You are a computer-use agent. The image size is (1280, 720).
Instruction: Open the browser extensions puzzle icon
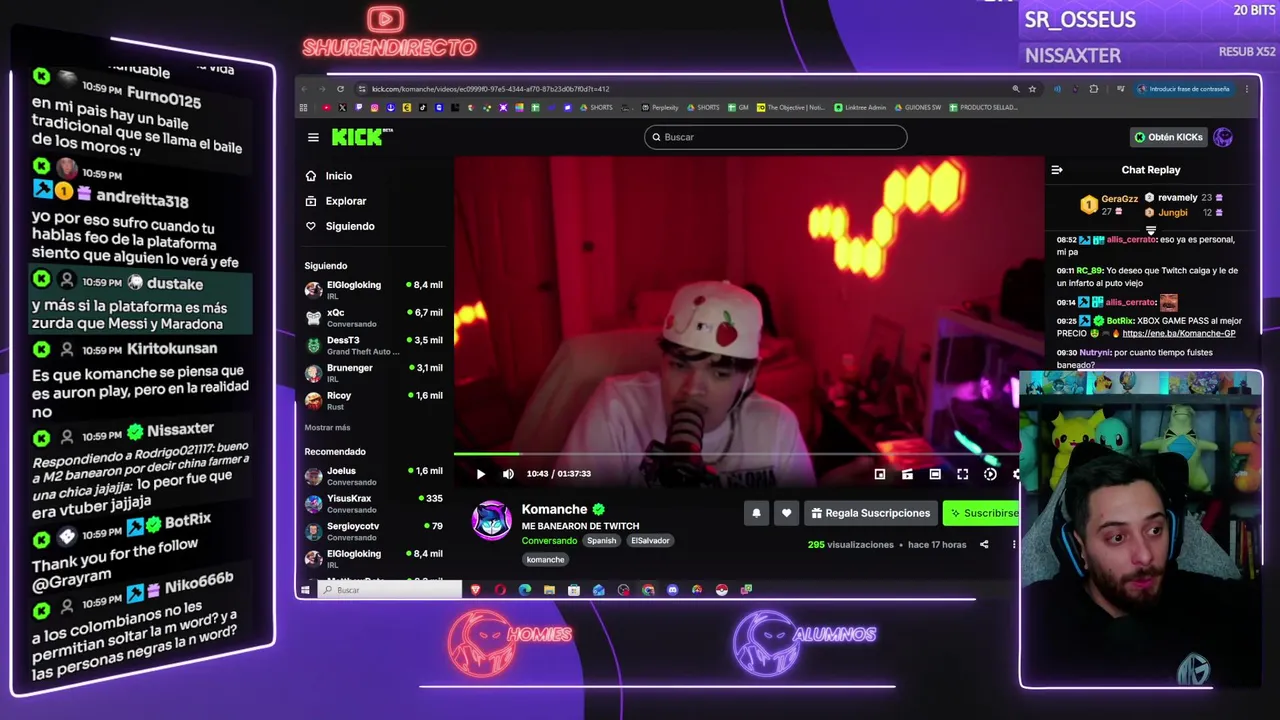(x=1094, y=89)
